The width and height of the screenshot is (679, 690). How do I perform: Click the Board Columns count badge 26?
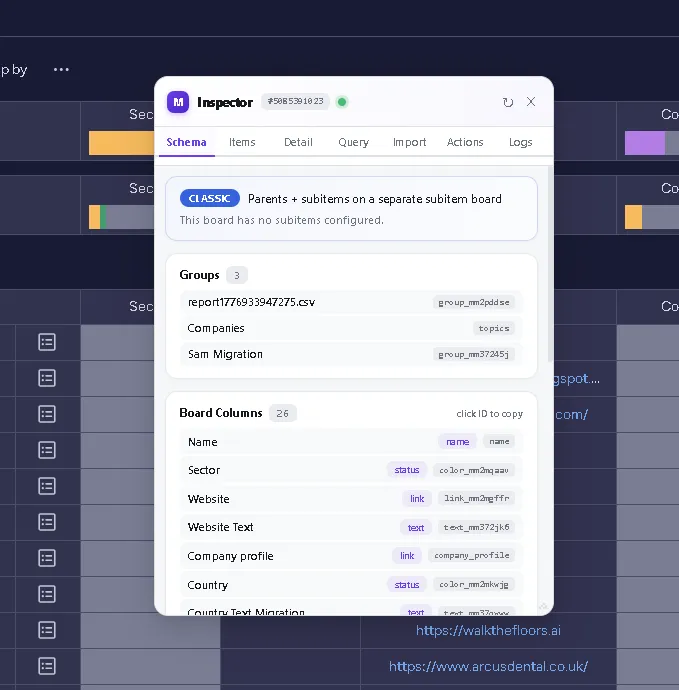point(283,413)
